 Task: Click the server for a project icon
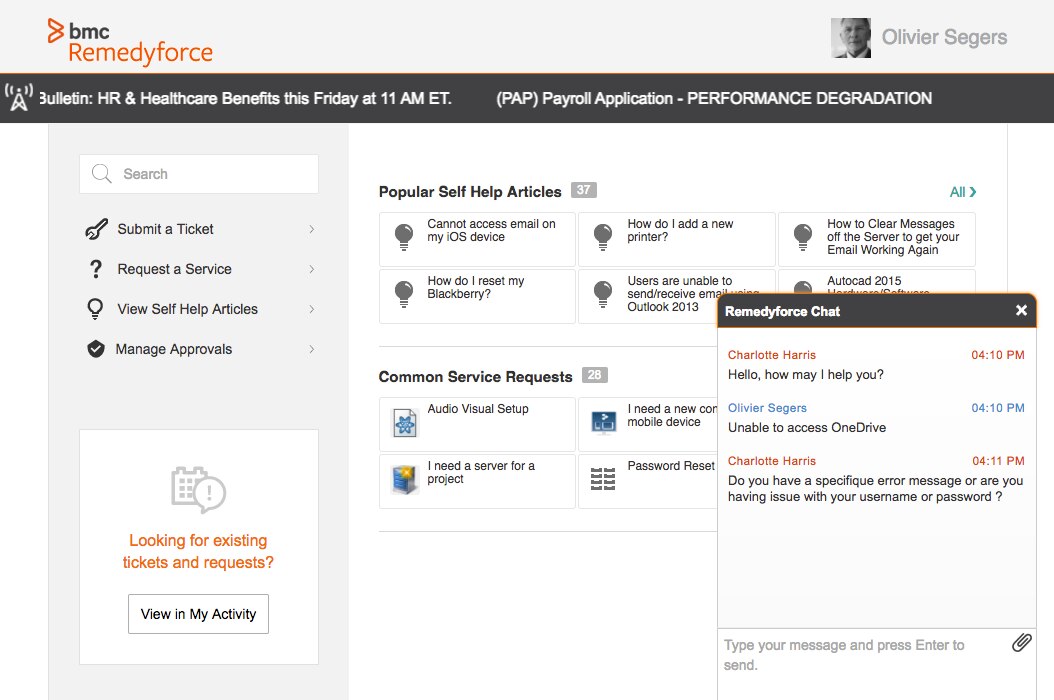(405, 480)
